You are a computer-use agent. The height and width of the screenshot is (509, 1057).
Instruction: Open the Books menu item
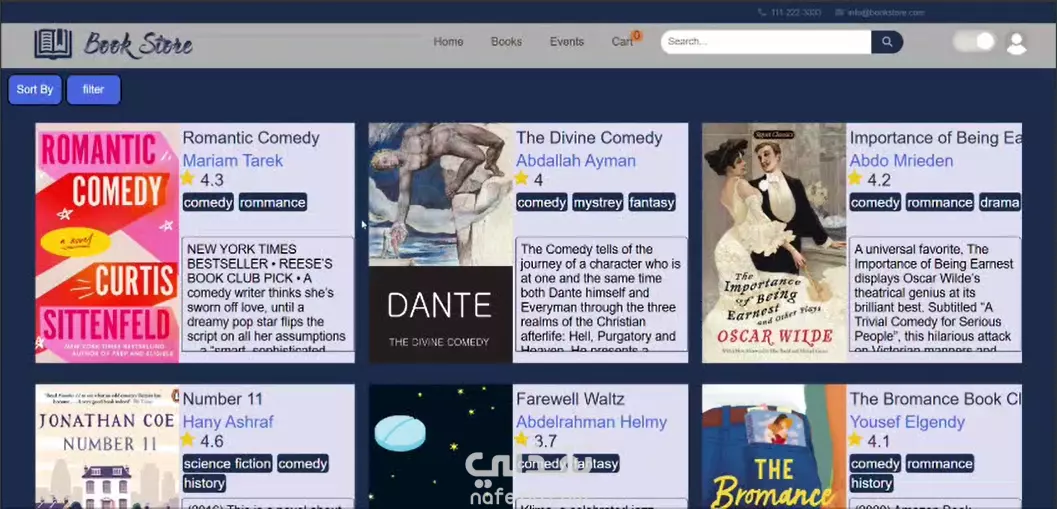tap(506, 42)
